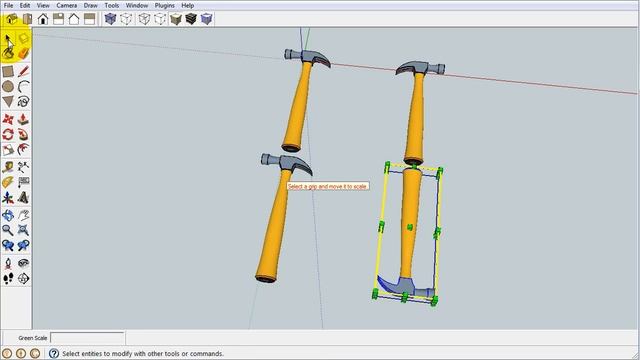The width and height of the screenshot is (640, 360).
Task: Switch to Iso view
Action: pos(11,19)
